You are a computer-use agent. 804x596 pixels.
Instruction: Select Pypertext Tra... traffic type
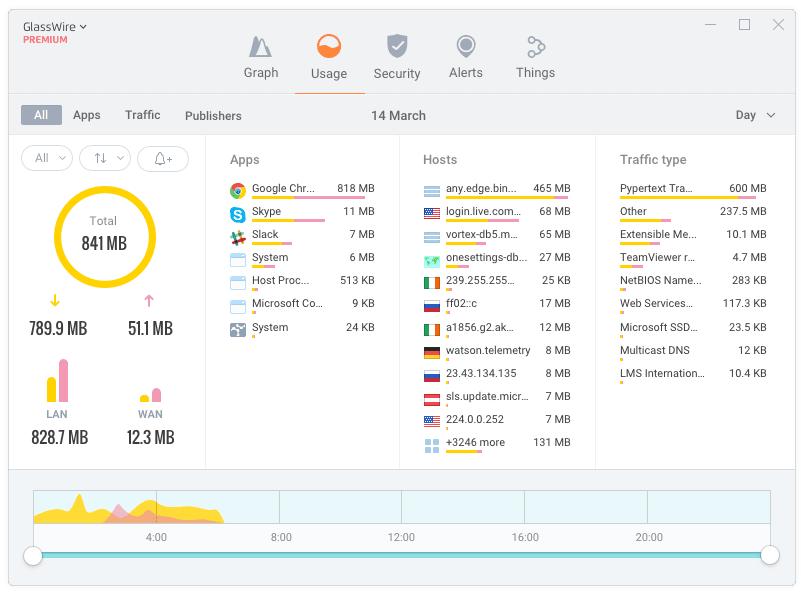(693, 191)
